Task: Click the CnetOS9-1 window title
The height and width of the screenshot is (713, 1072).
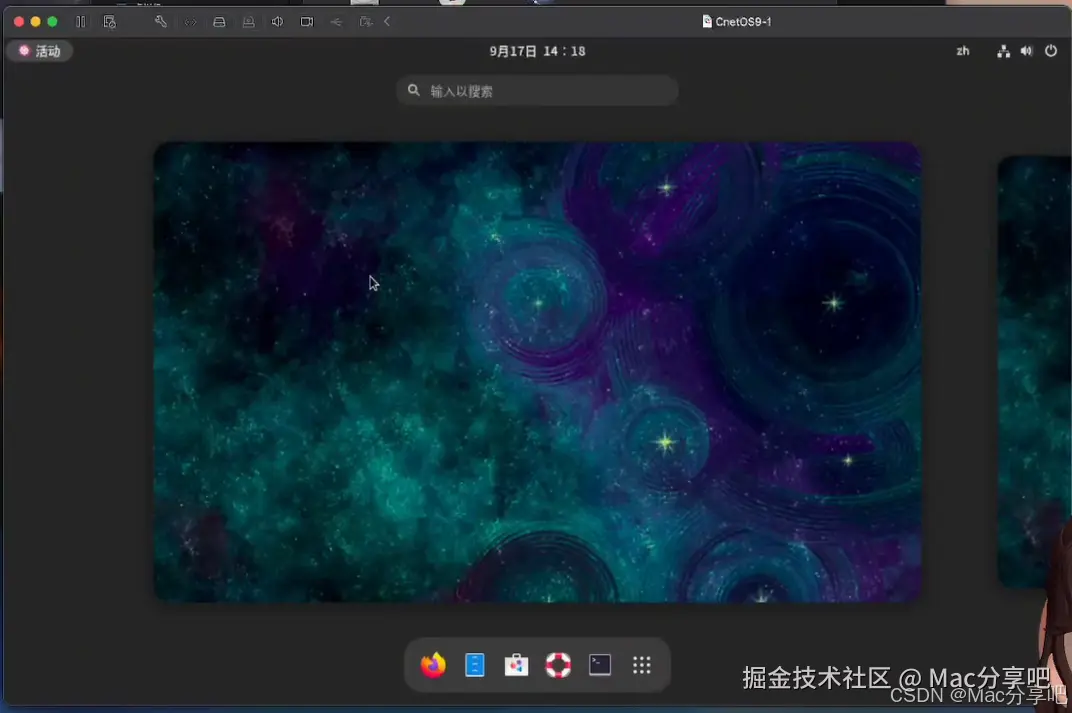Action: (737, 21)
